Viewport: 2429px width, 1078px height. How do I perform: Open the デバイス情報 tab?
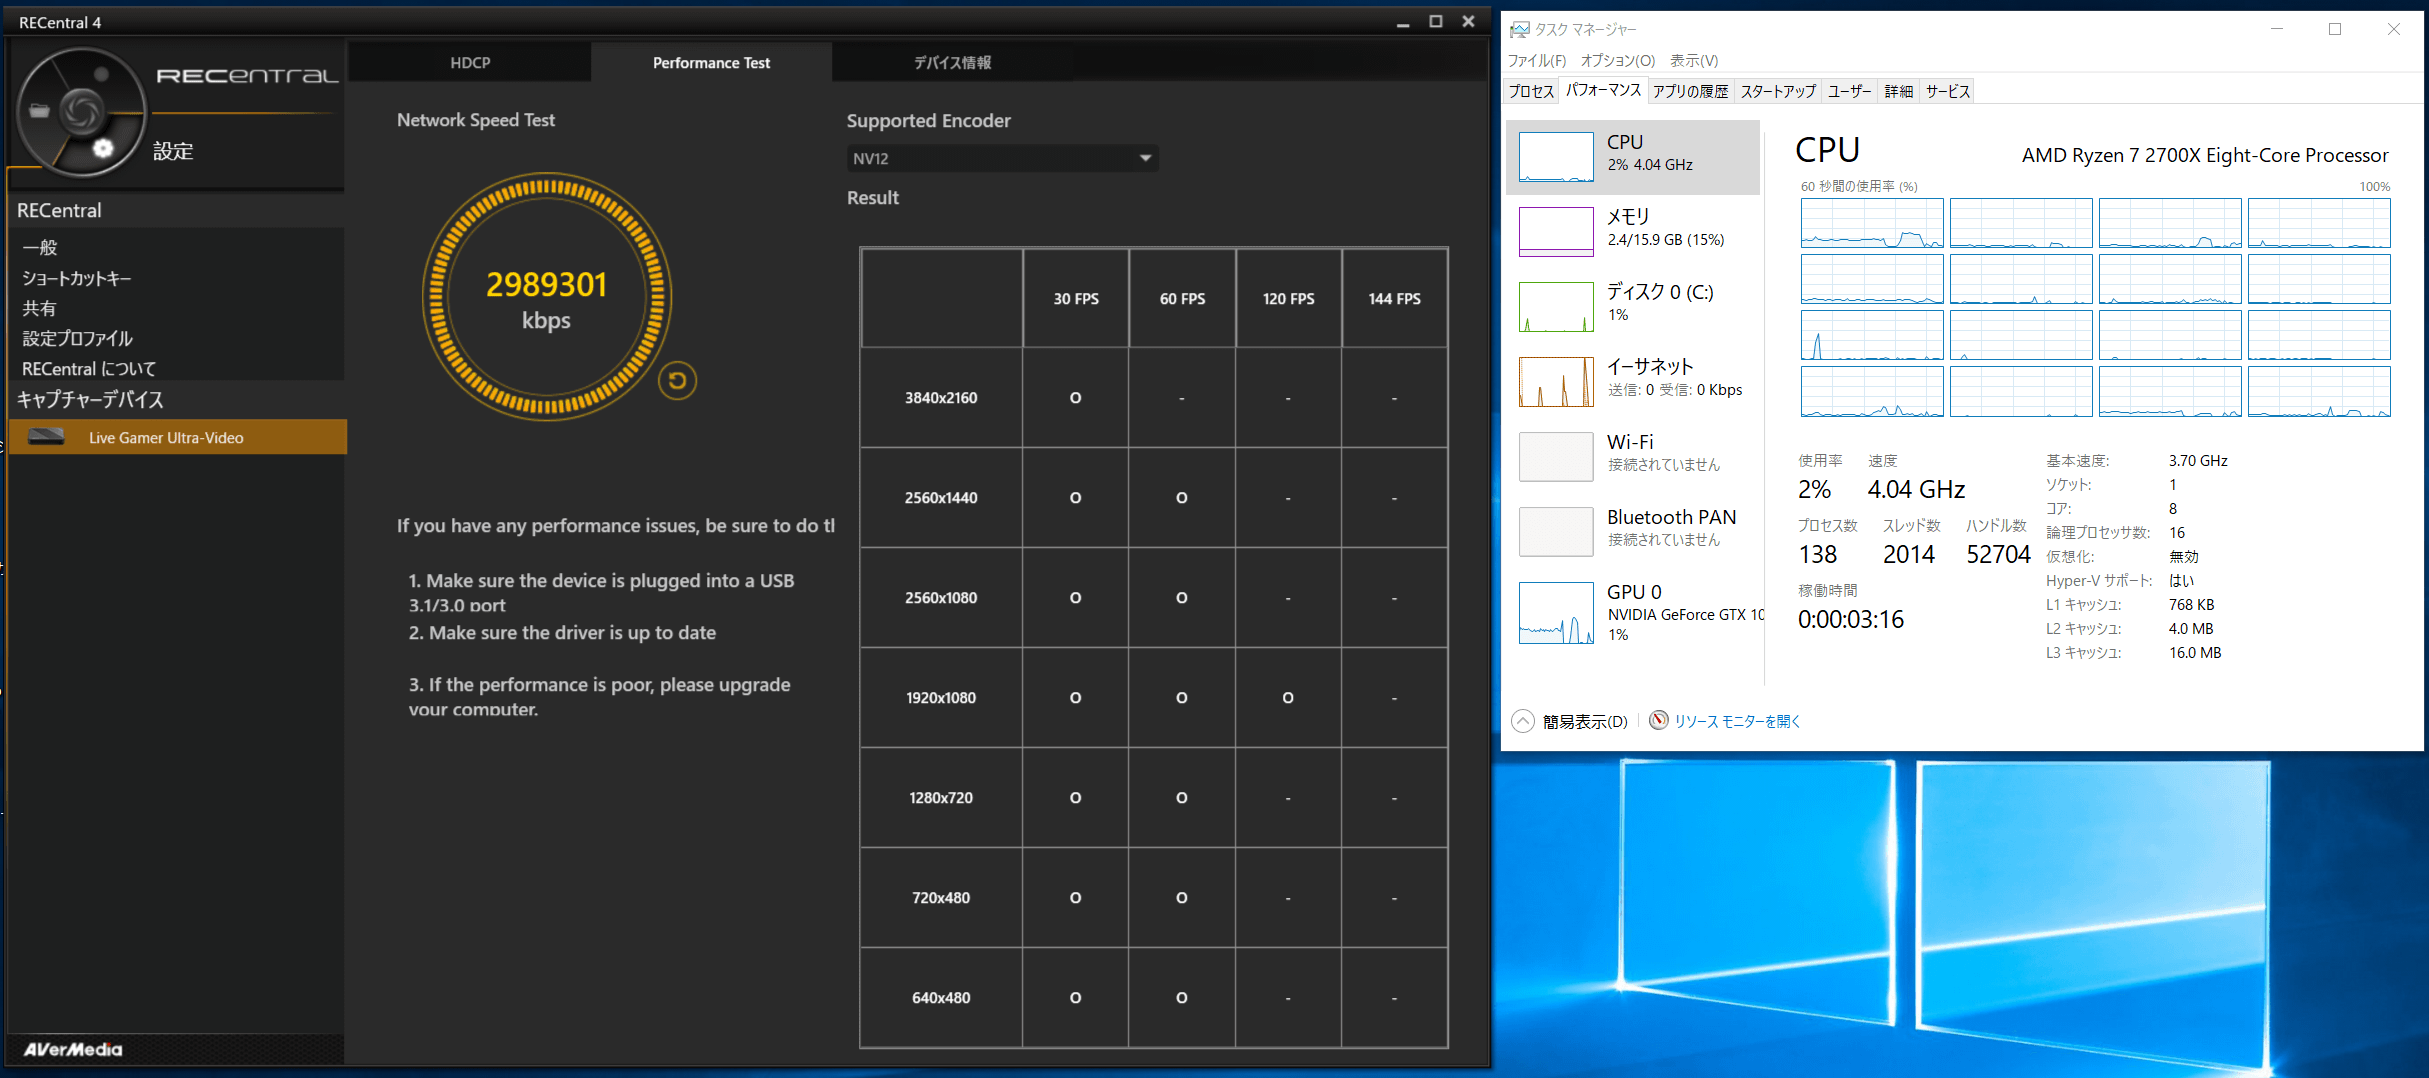tap(952, 62)
